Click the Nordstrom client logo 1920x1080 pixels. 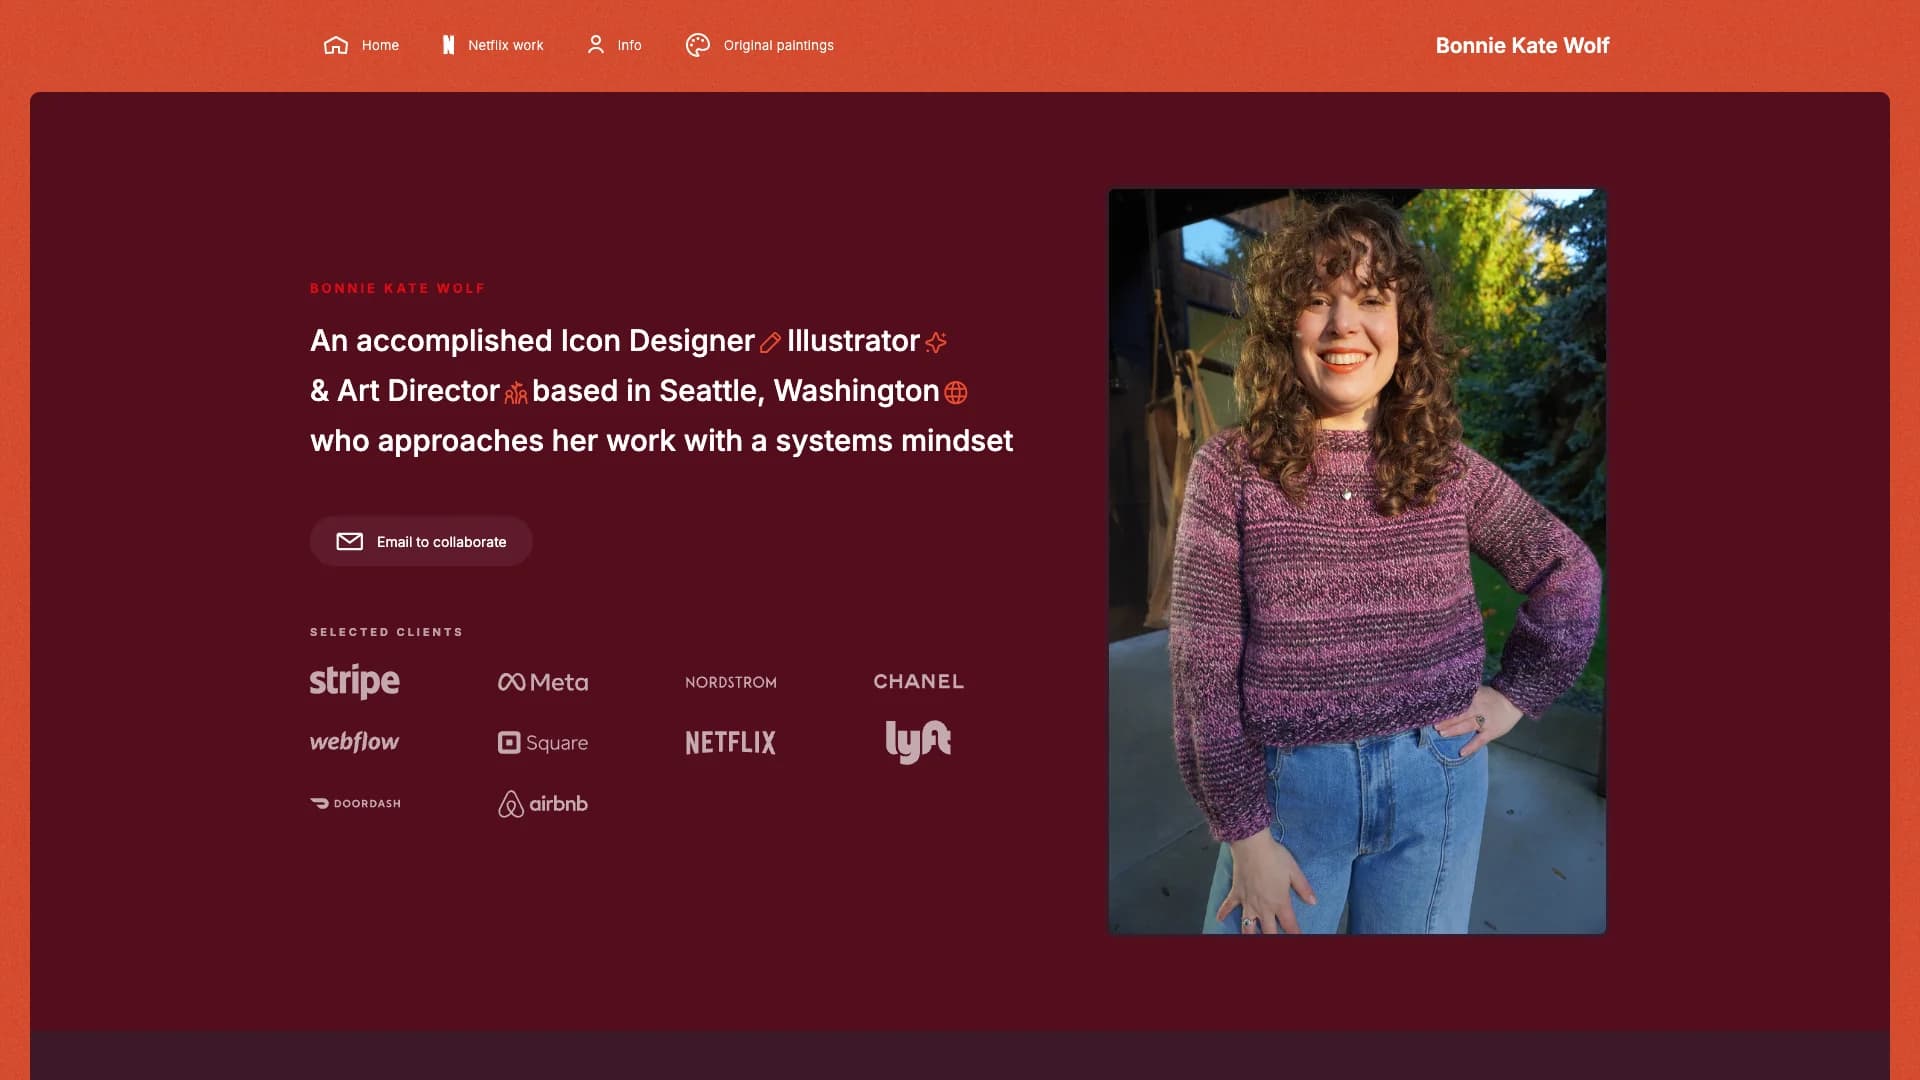point(731,682)
